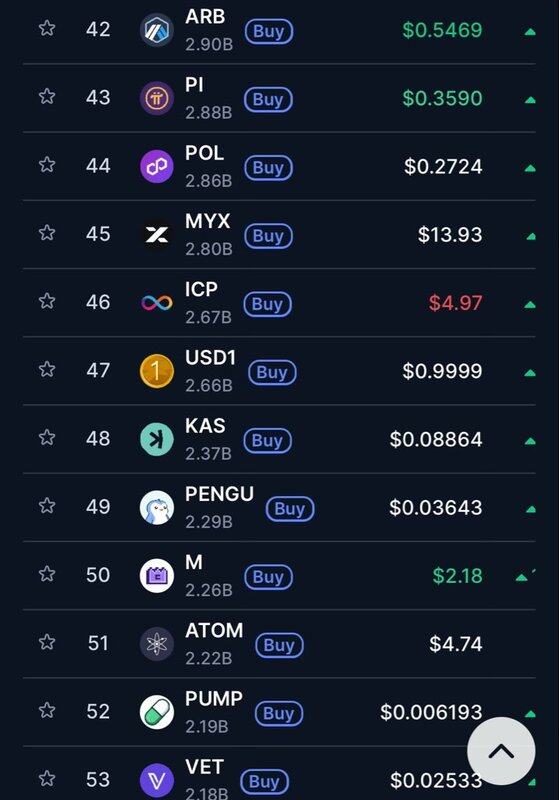Star the rank 50 coin M
This screenshot has width=559, height=800.
coord(47,574)
